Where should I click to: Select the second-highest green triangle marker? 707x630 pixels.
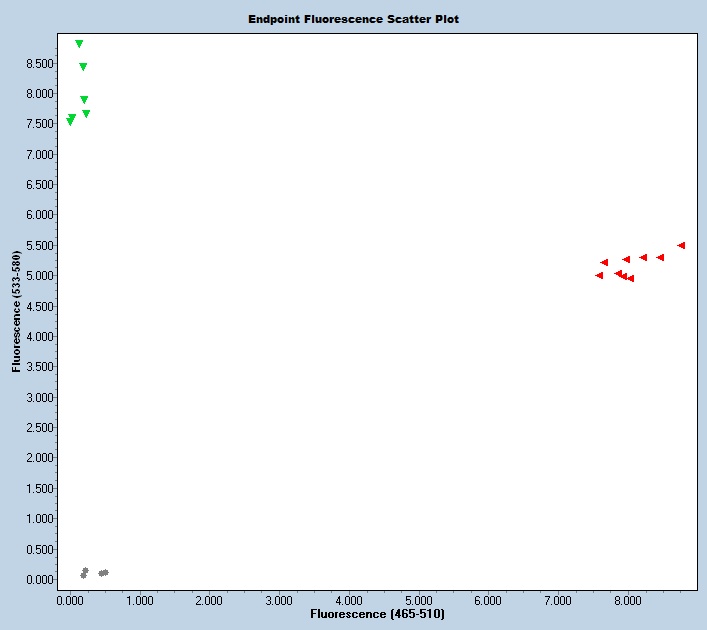(83, 67)
